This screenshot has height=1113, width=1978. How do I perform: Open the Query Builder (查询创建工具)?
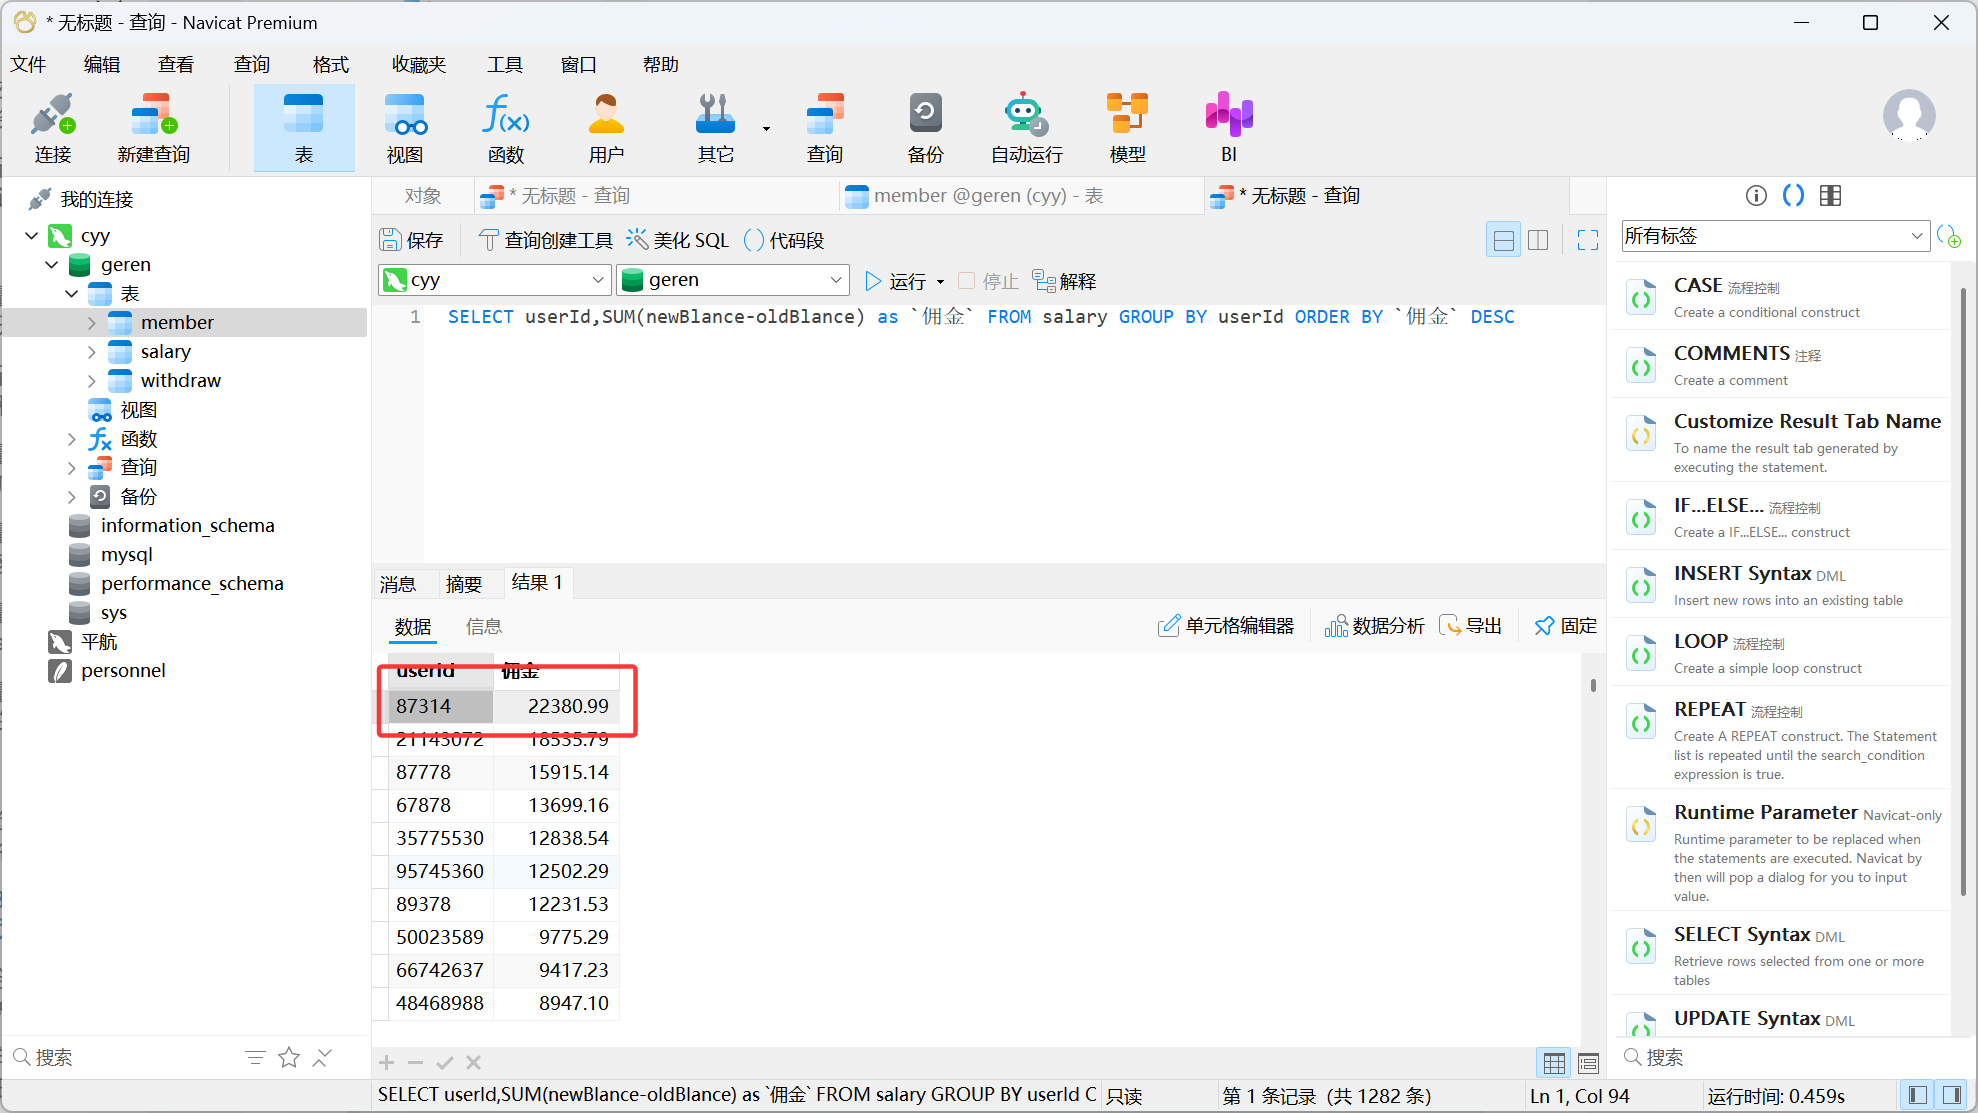point(546,240)
